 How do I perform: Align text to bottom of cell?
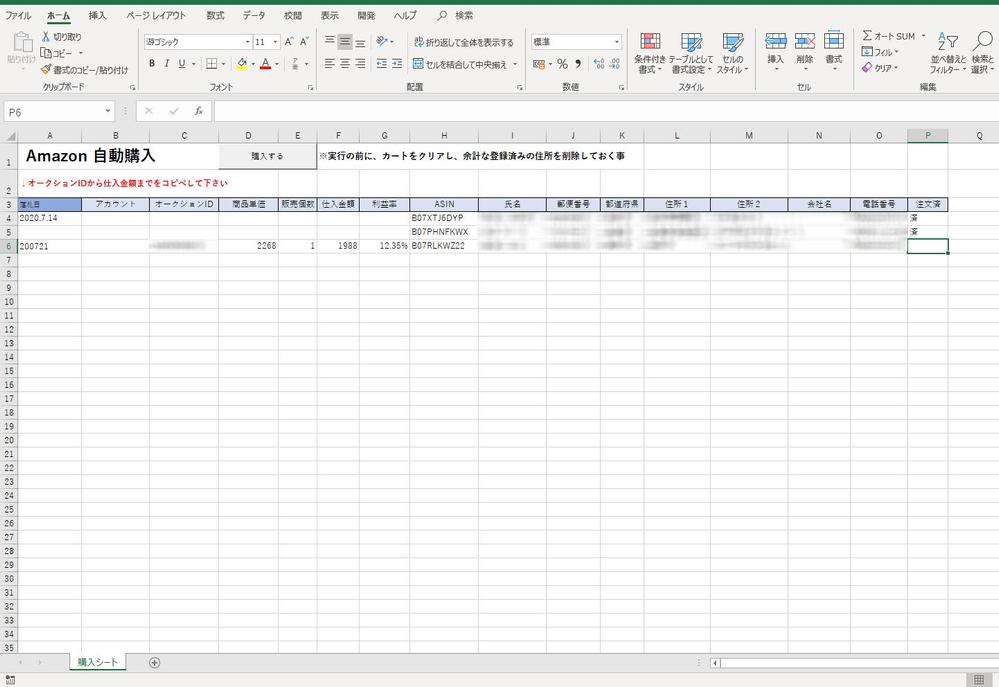tap(360, 42)
